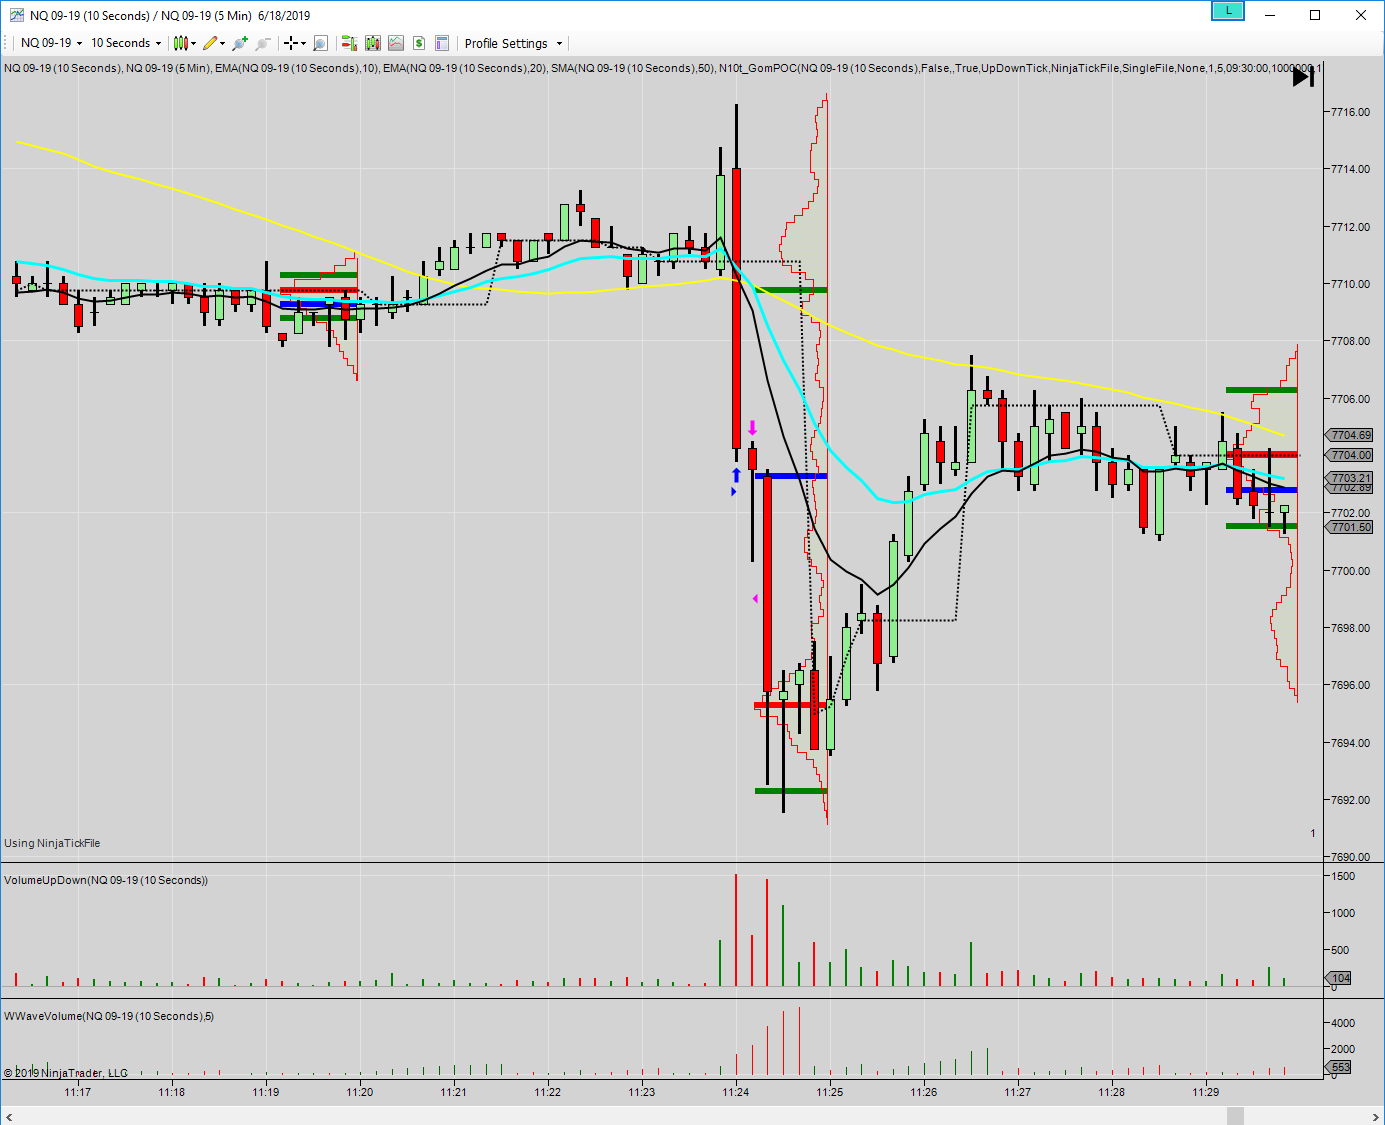Click the scrollbar left arrow

pyautogui.click(x=10, y=1116)
